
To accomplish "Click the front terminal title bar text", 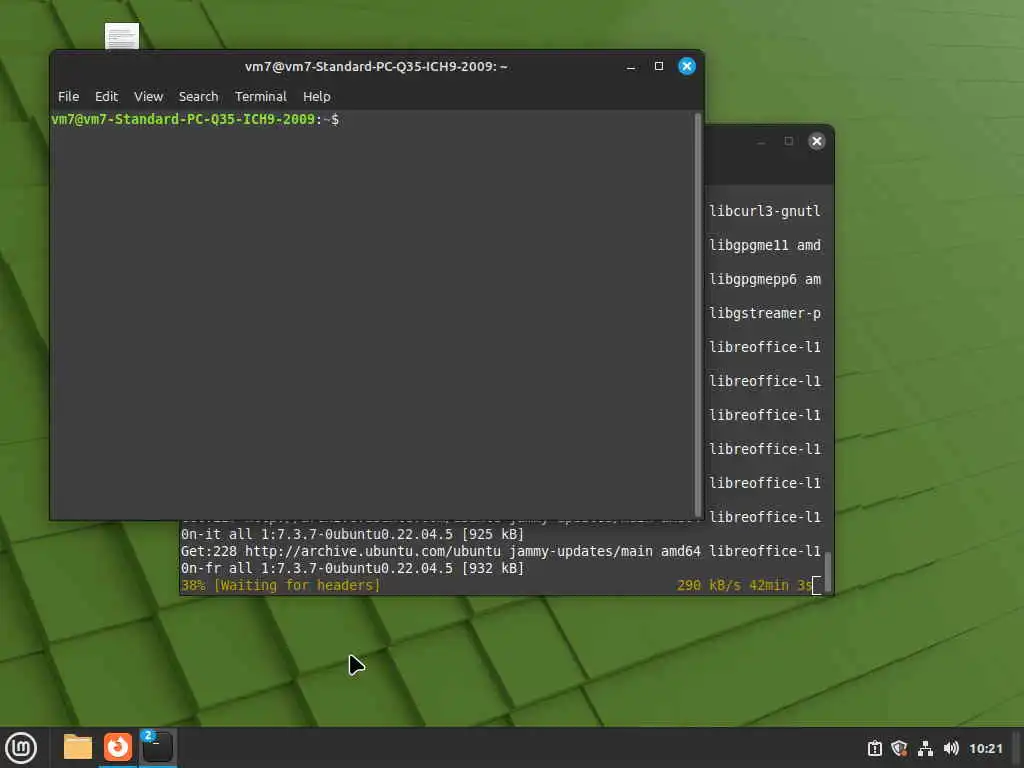I will click(376, 67).
